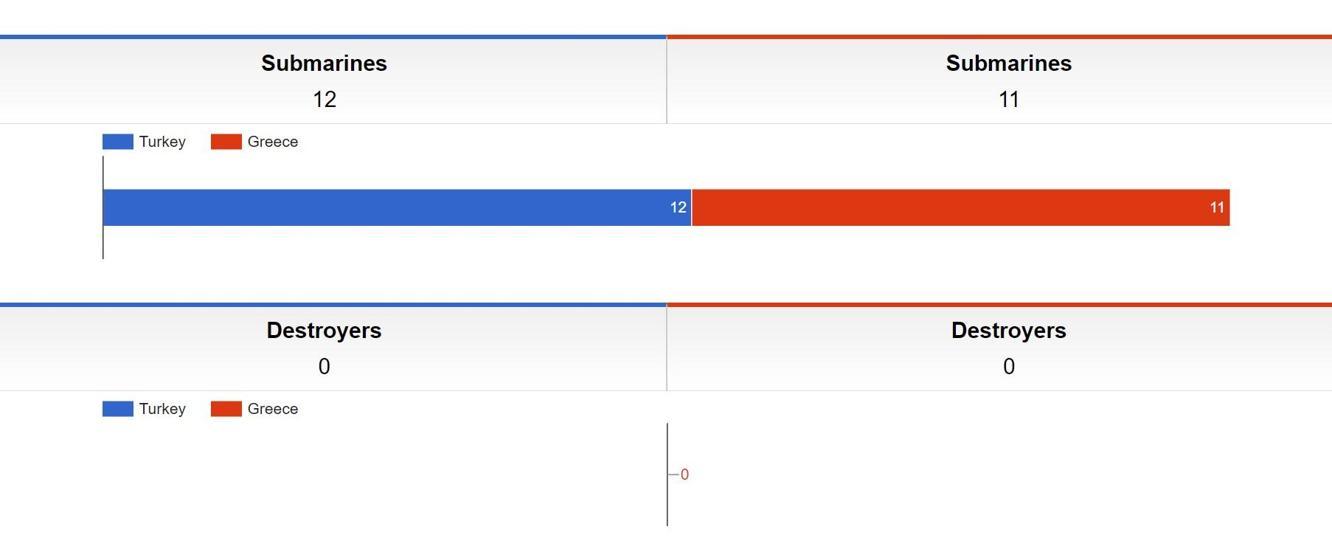
Task: Click the right Destroyers heading for Greece
Action: [x=1009, y=331]
